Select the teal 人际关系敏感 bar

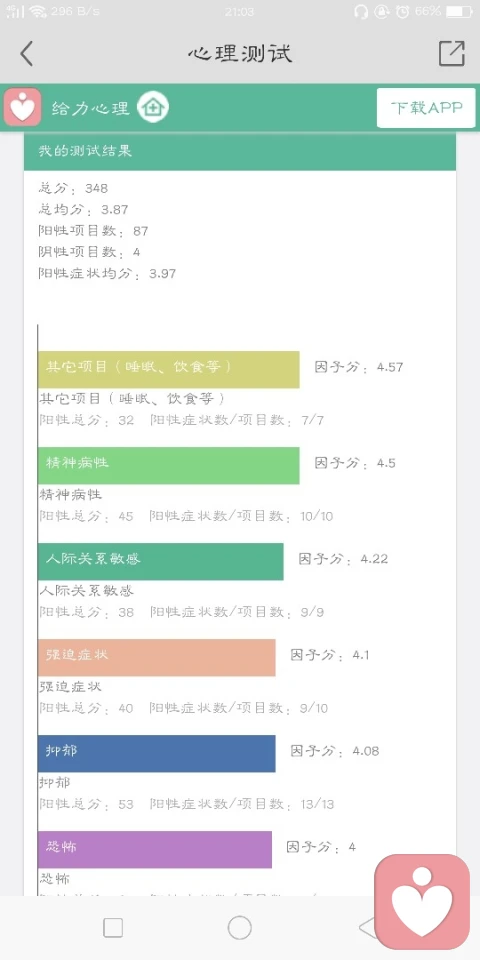pos(160,561)
